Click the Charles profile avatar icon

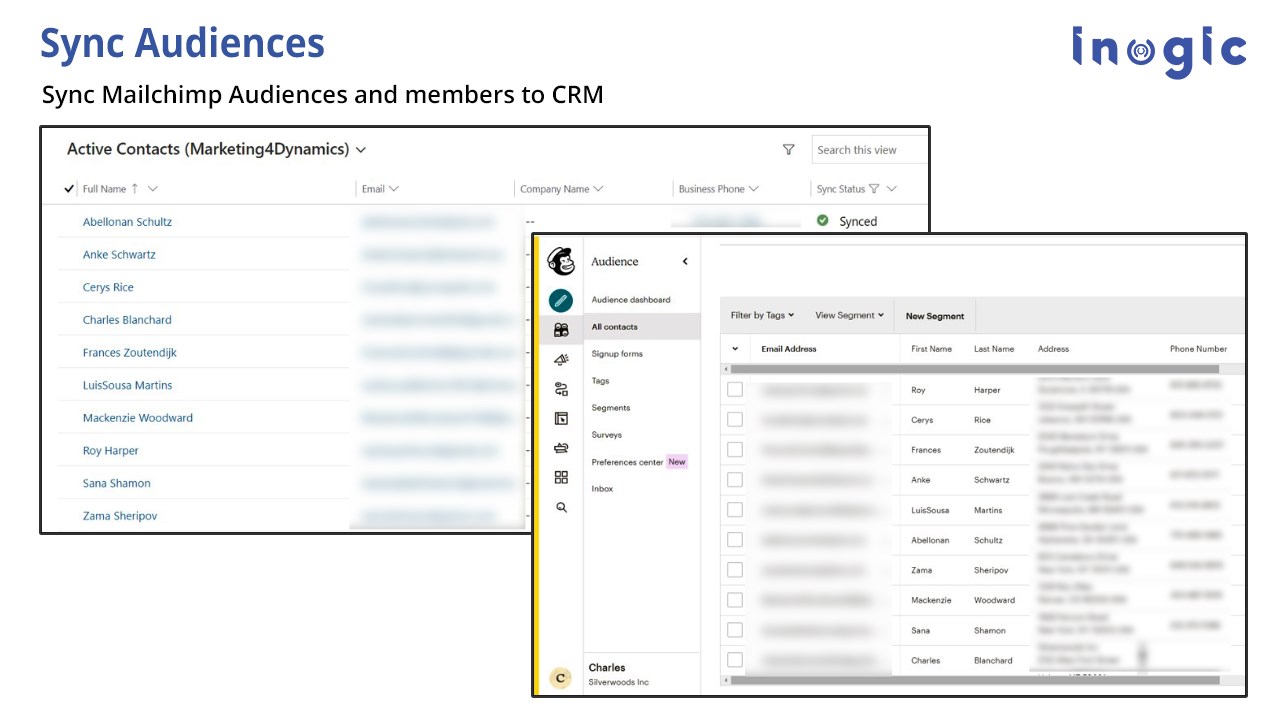point(561,678)
